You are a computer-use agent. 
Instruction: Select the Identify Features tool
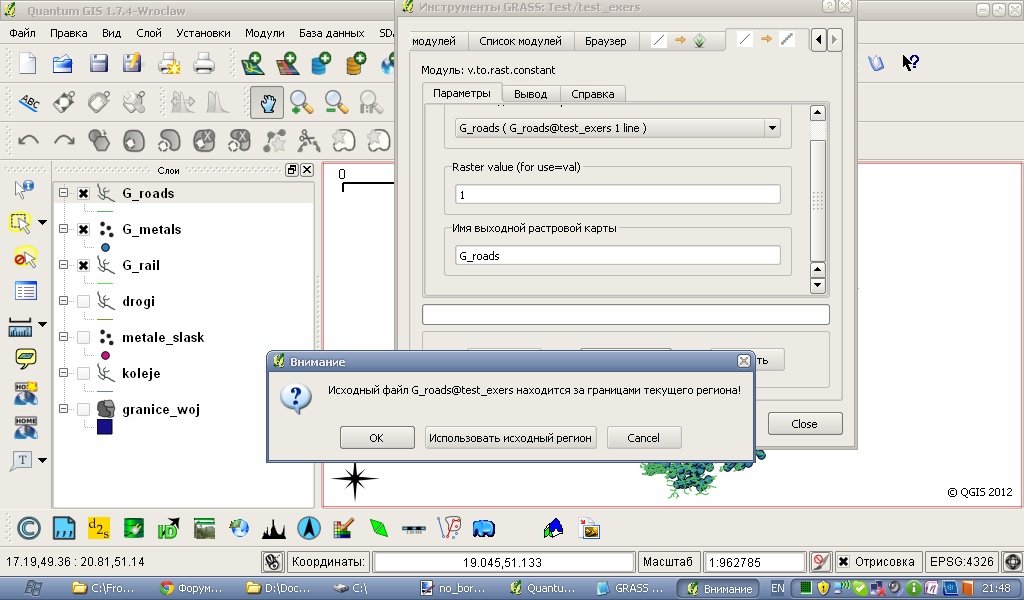(24, 189)
